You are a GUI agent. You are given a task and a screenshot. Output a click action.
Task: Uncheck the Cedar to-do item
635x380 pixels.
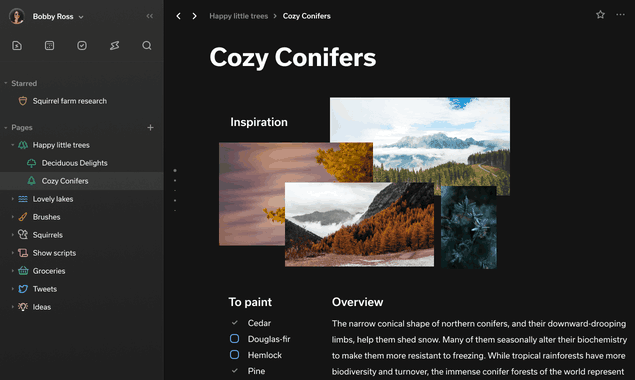[234, 323]
